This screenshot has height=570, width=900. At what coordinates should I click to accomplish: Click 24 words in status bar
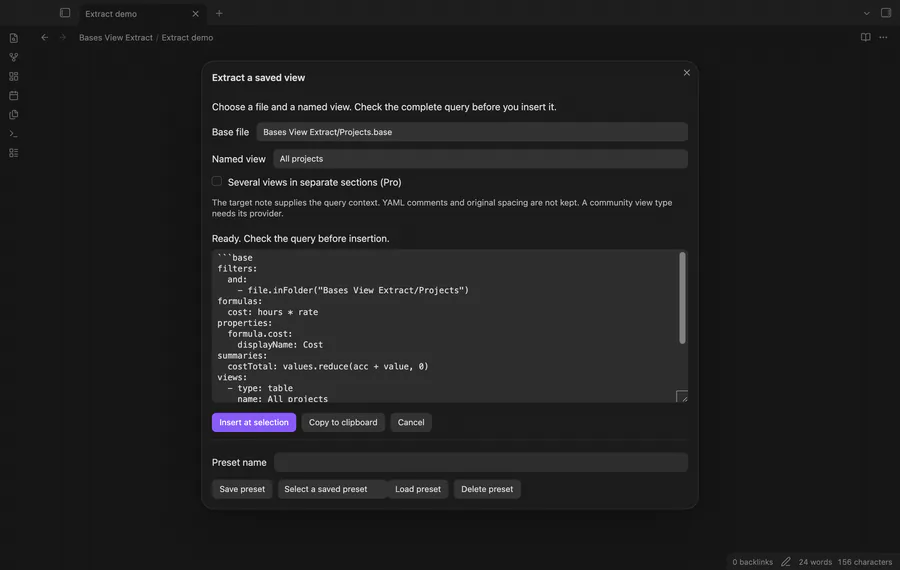coord(815,562)
